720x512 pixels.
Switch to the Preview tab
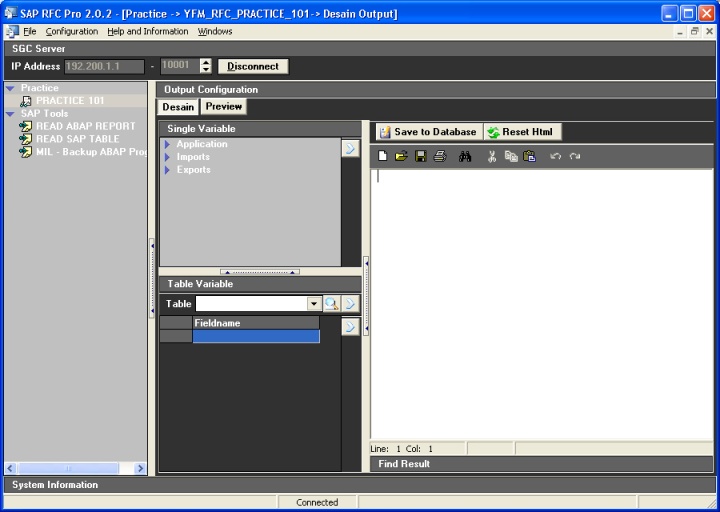click(224, 107)
